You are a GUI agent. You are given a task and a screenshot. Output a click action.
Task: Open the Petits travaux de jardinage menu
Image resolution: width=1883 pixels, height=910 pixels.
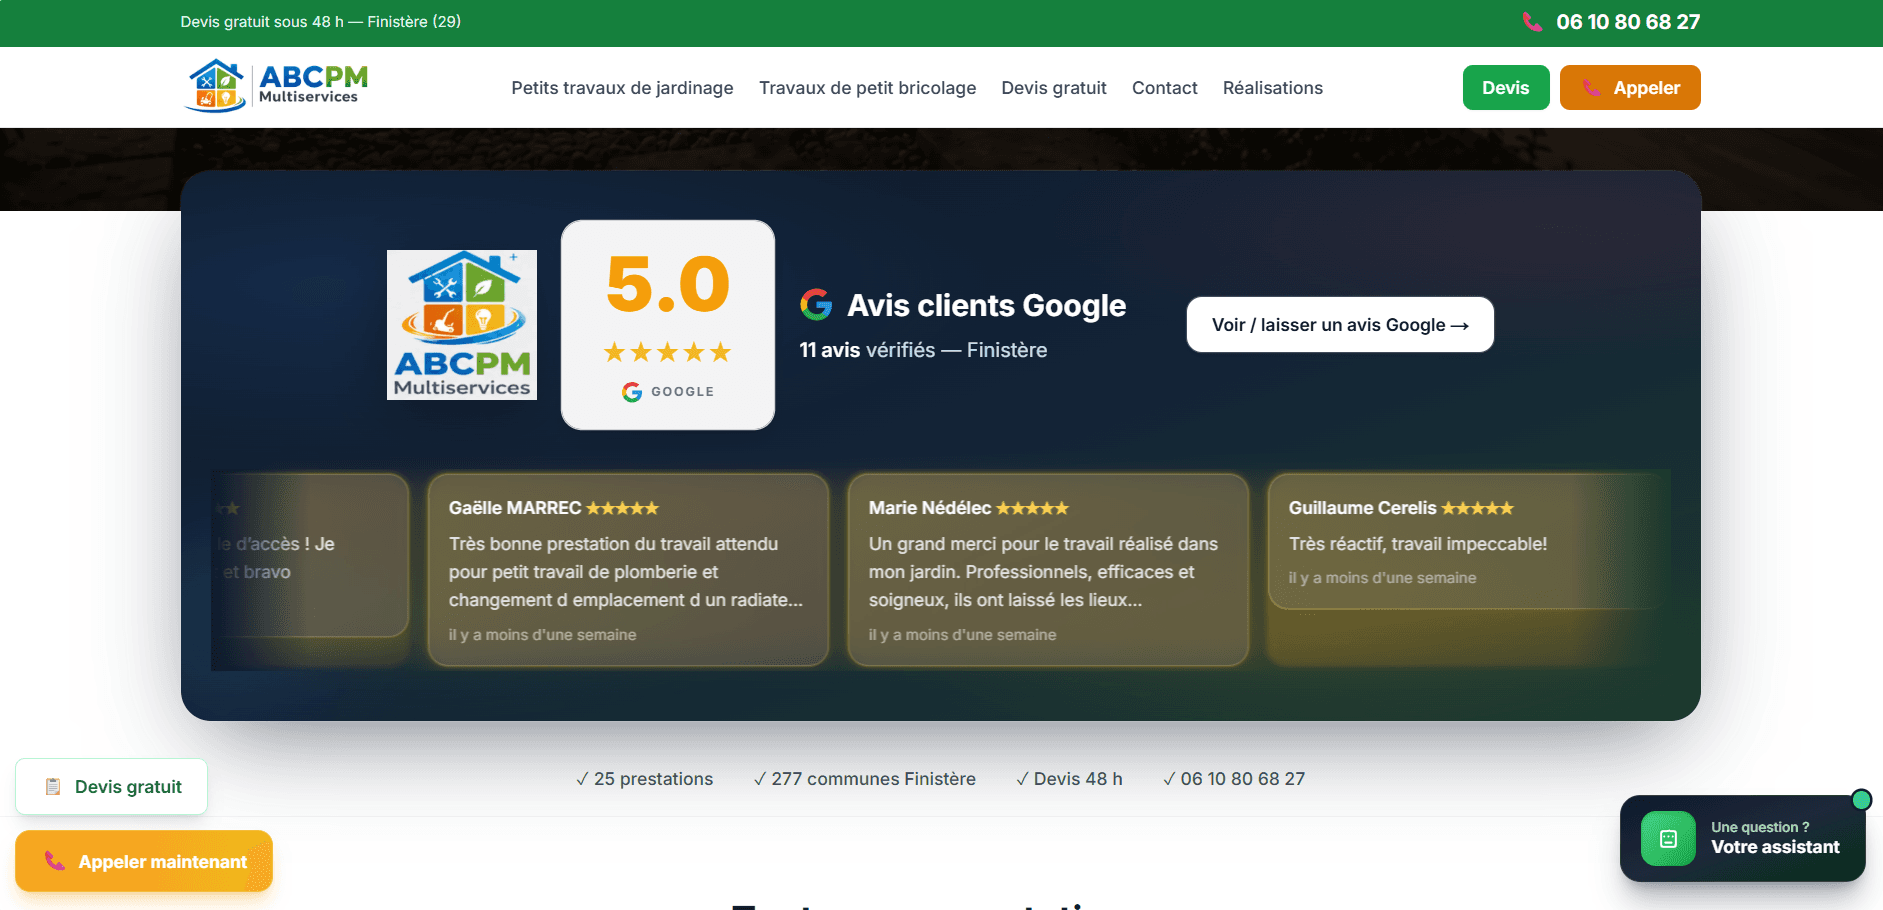click(x=622, y=88)
